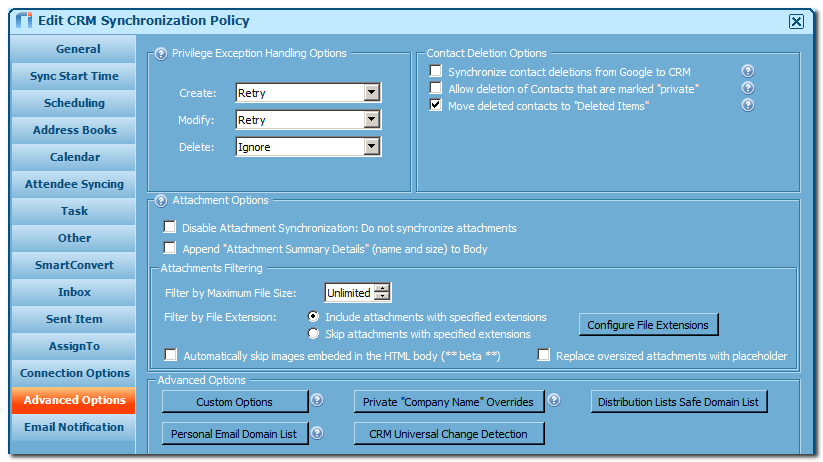Open the Attendee Syncing tab
This screenshot has height=462, width=823.
tap(73, 184)
